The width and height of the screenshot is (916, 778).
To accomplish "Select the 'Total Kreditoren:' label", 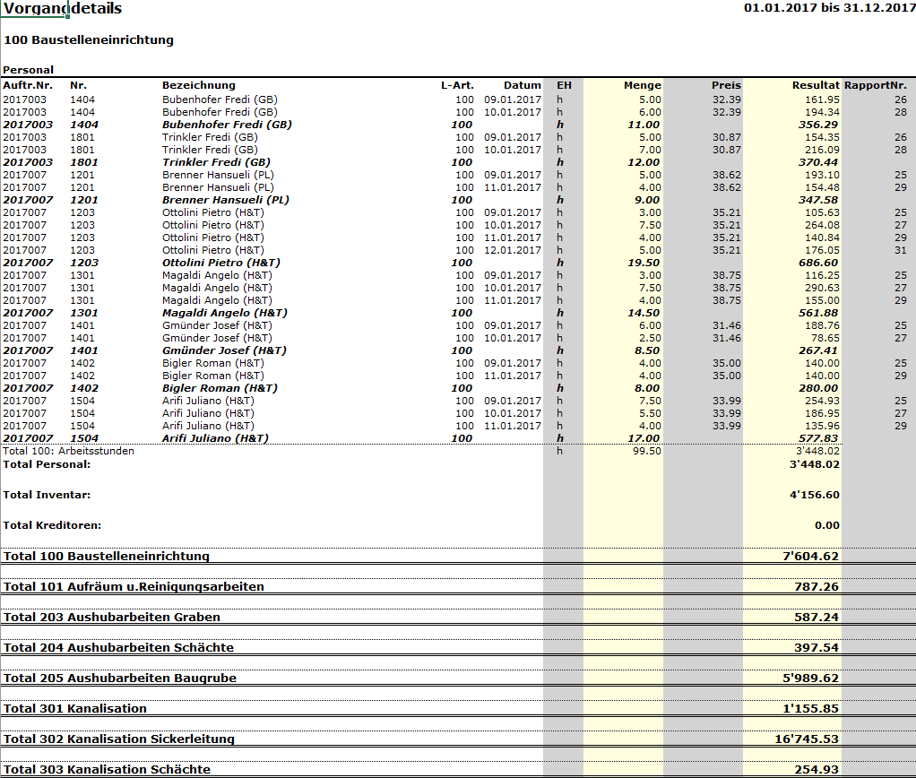I will click(52, 525).
